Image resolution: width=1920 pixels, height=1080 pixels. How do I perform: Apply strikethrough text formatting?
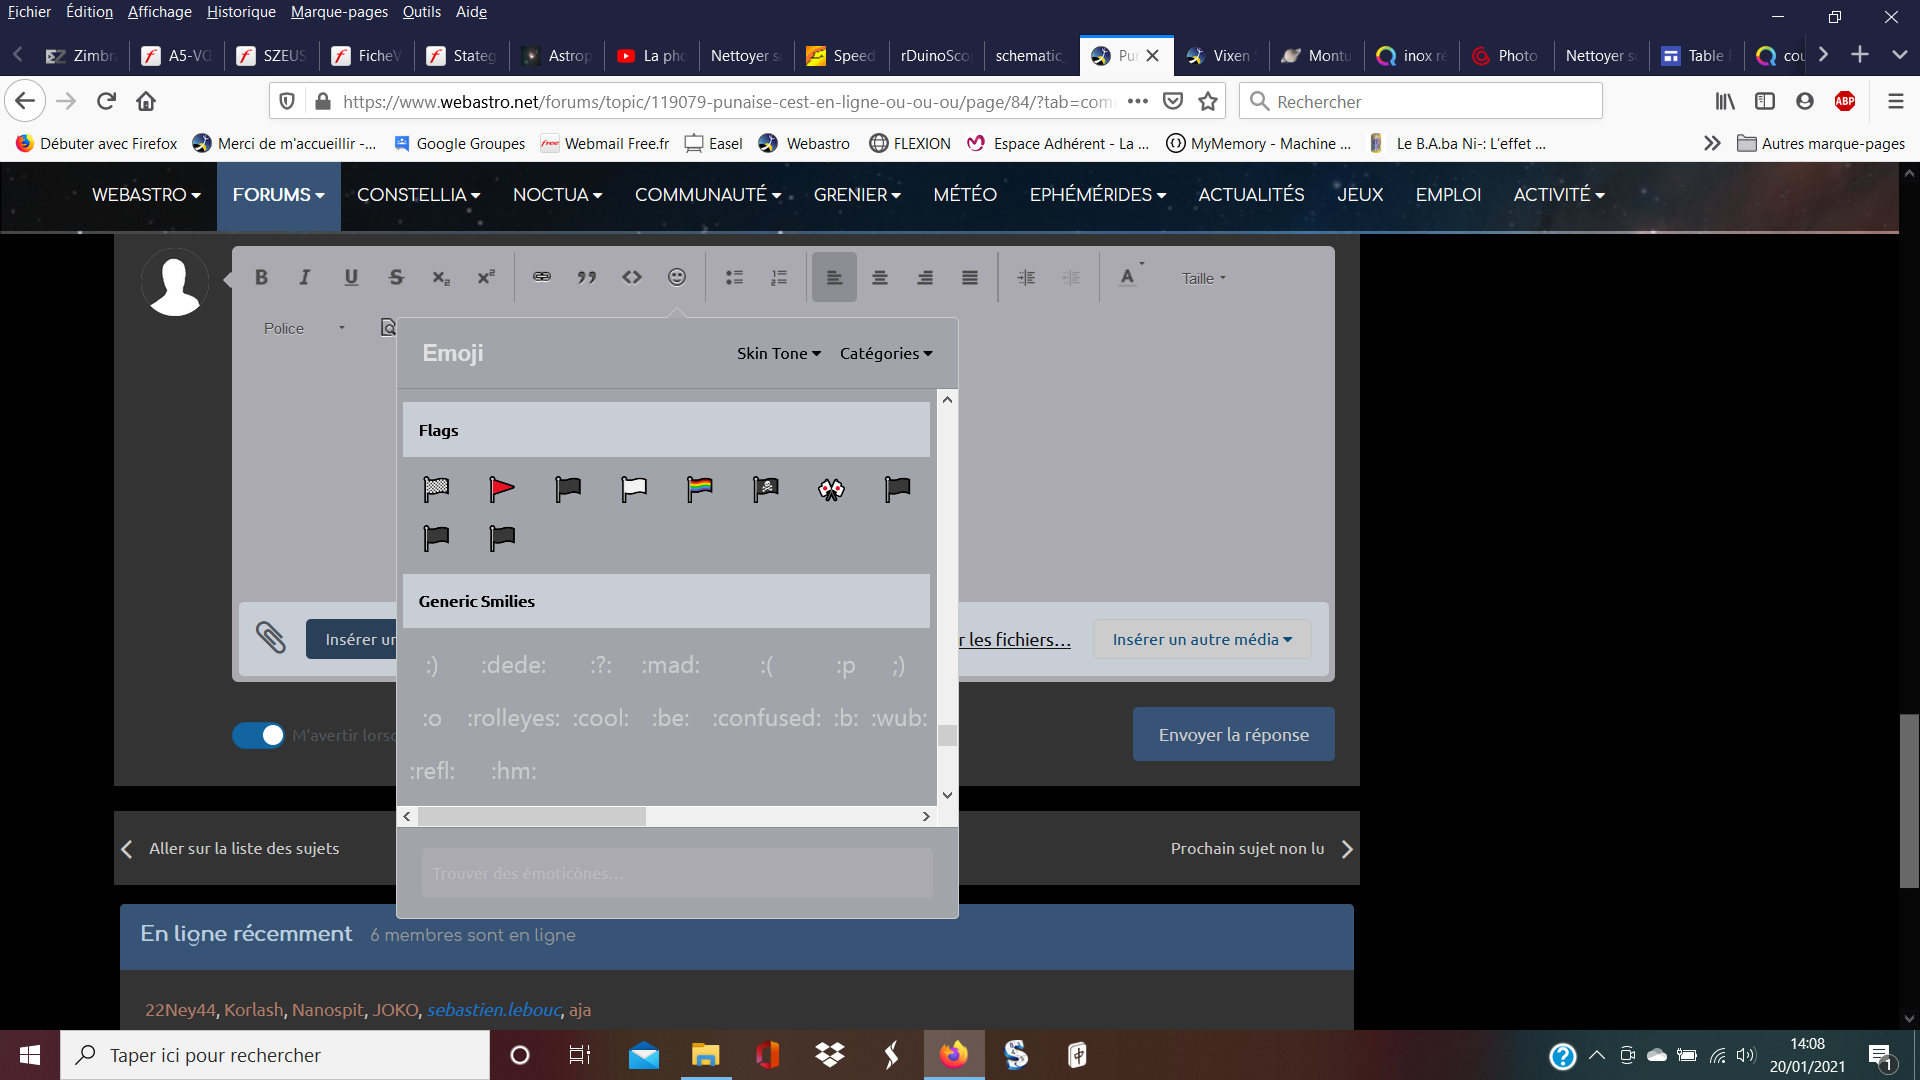[x=396, y=278]
